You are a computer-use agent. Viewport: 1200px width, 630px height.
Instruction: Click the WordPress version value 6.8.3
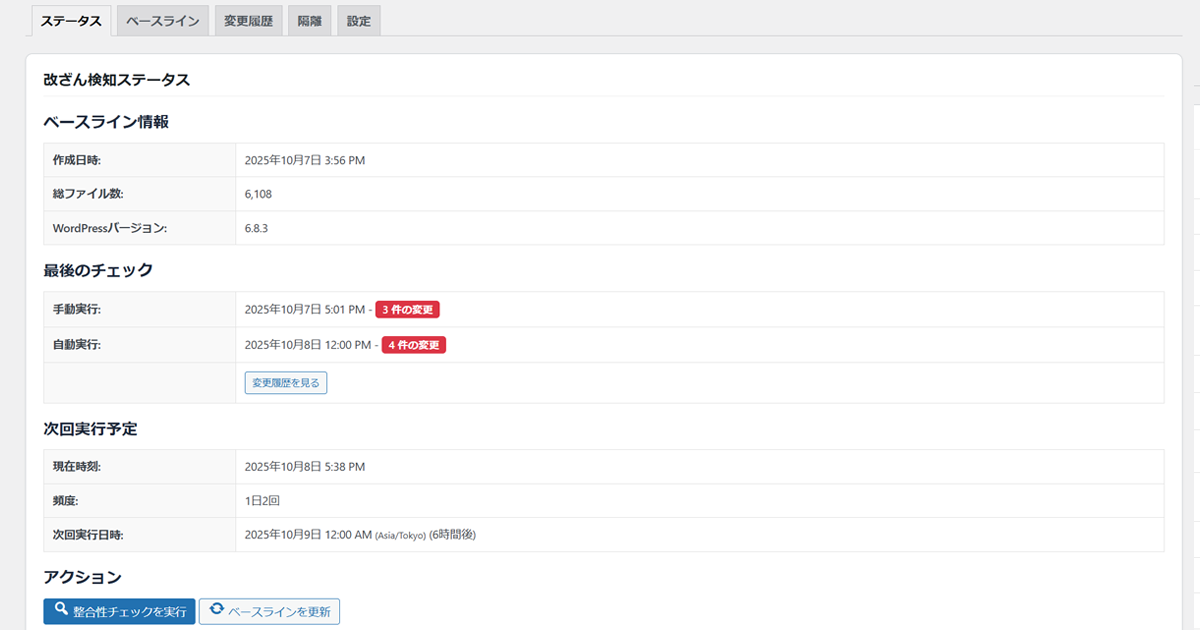(x=256, y=228)
